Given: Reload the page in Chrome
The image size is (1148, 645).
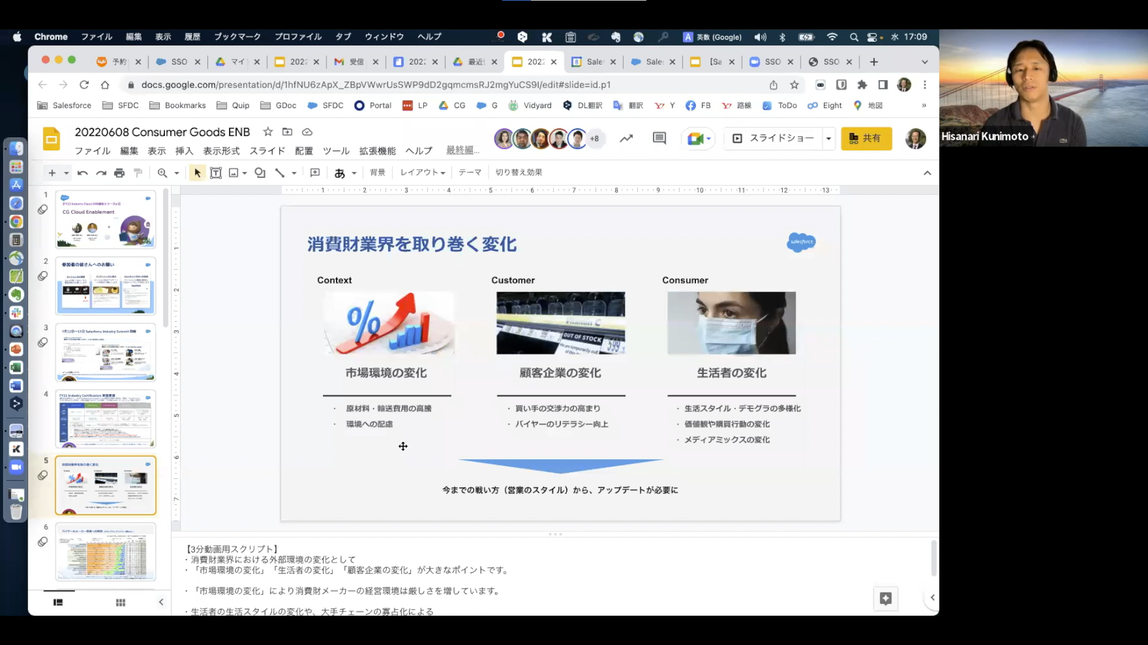Looking at the screenshot, I should click(84, 85).
